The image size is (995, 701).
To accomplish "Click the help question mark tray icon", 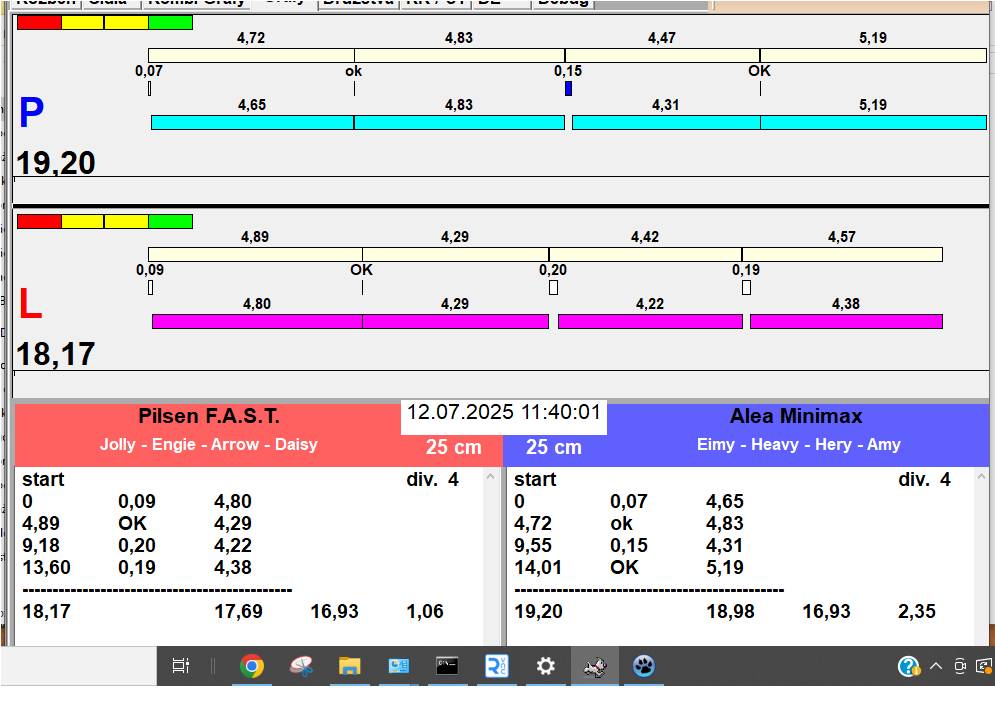I will [908, 666].
